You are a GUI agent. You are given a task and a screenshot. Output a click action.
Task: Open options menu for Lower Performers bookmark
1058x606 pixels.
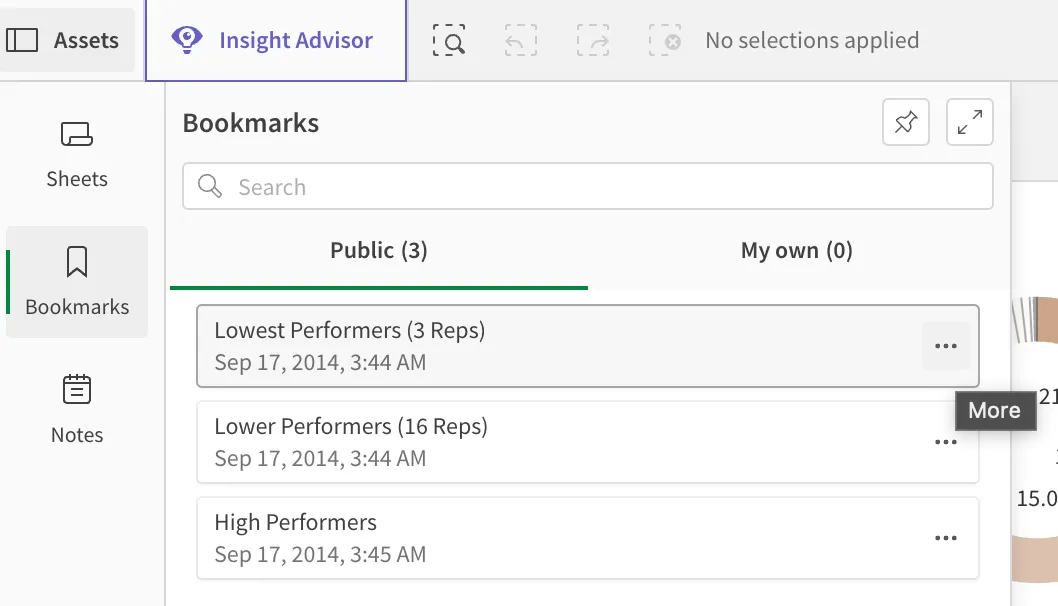coord(946,441)
